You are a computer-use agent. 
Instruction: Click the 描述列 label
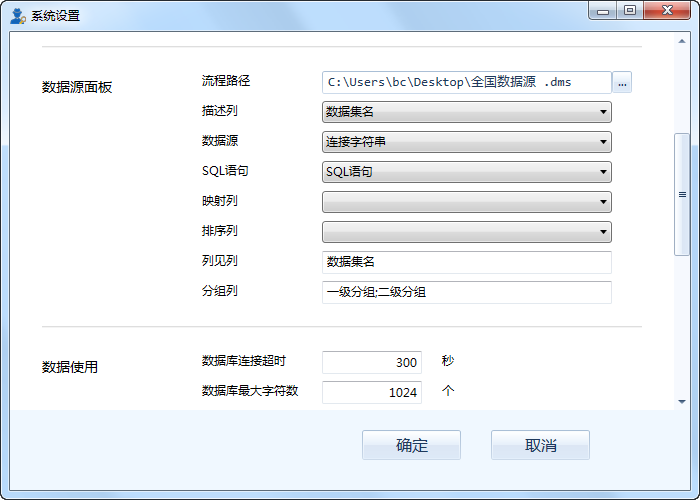tap(220, 111)
